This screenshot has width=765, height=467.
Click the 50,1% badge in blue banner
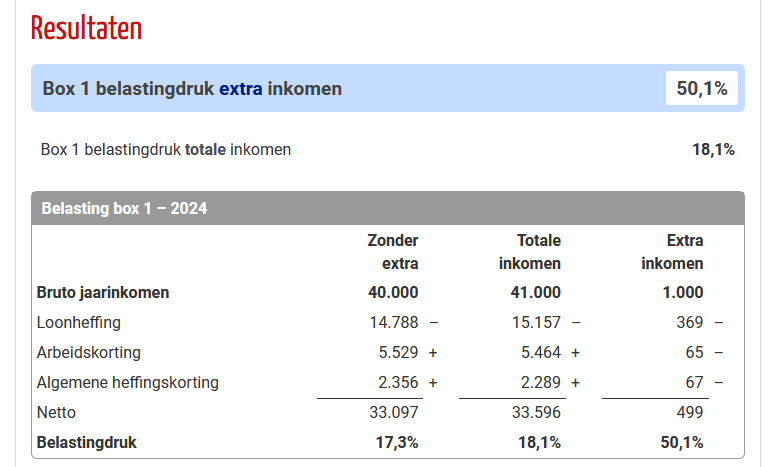[x=701, y=89]
